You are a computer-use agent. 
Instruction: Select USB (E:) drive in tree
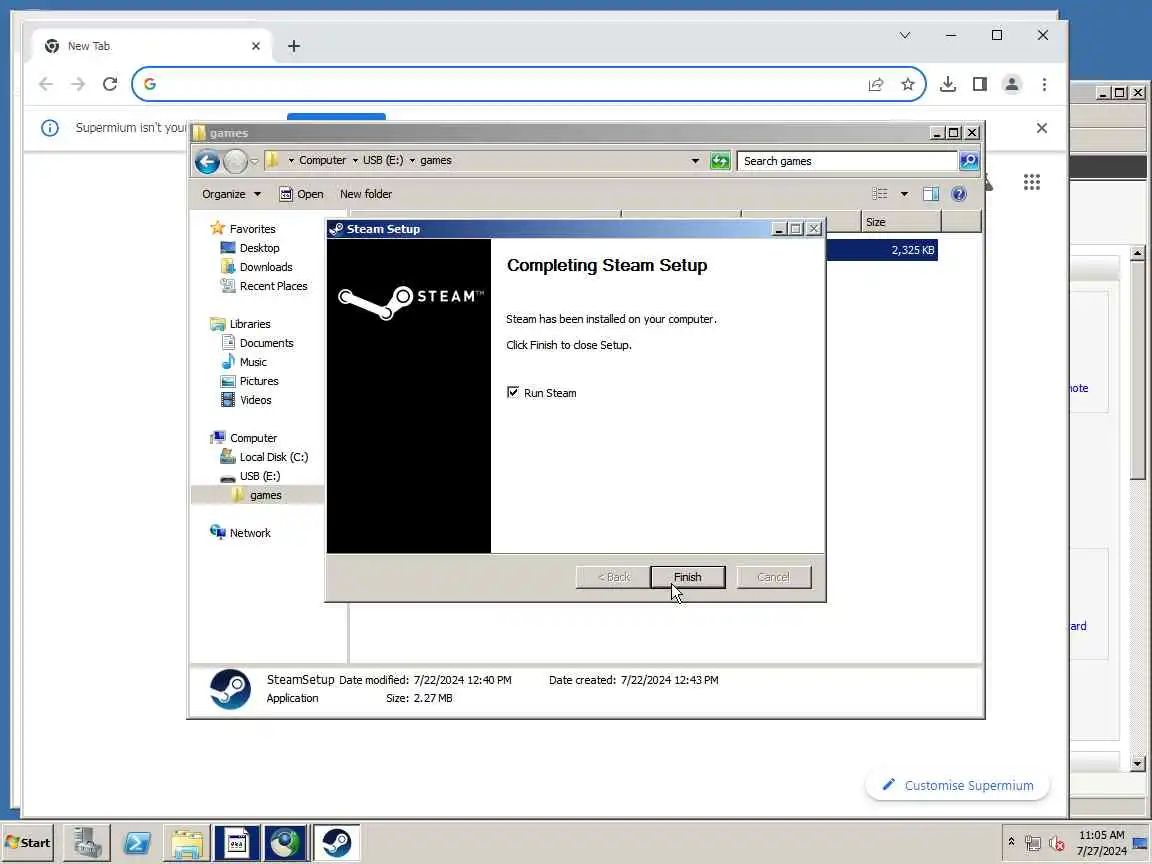251,476
